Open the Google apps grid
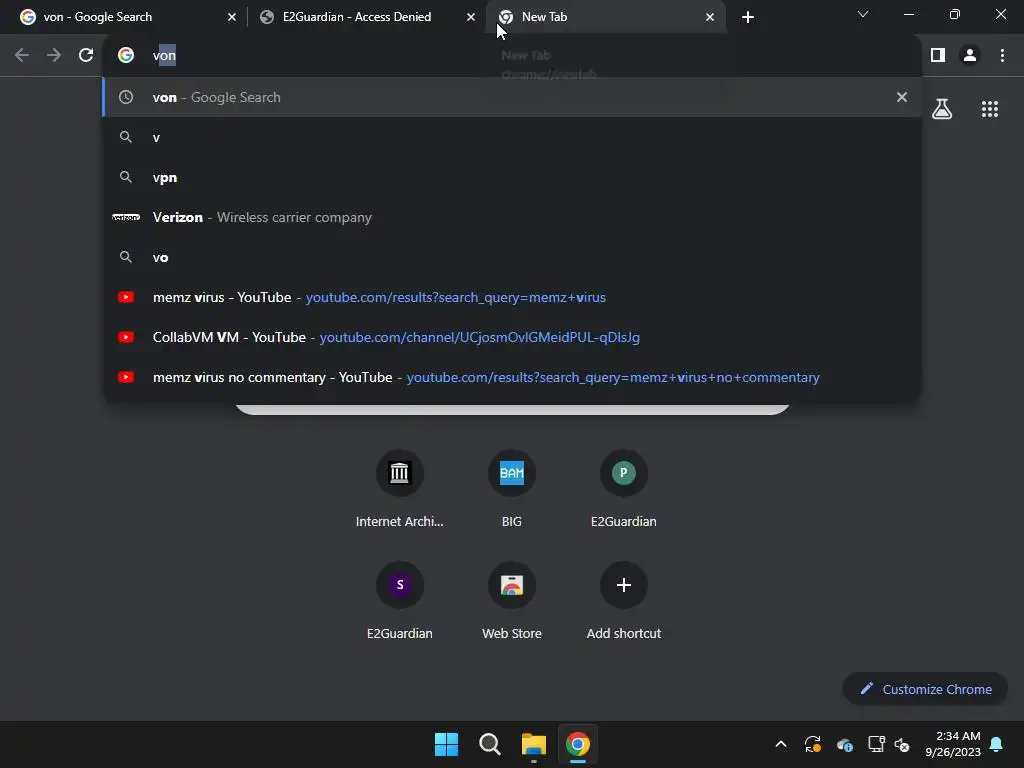 click(990, 109)
